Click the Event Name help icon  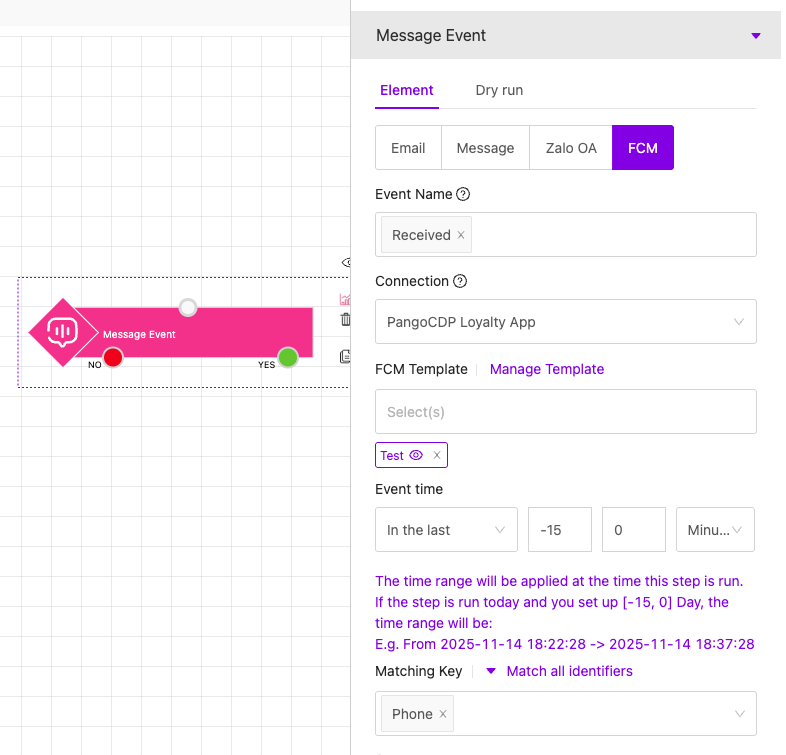pyautogui.click(x=463, y=195)
